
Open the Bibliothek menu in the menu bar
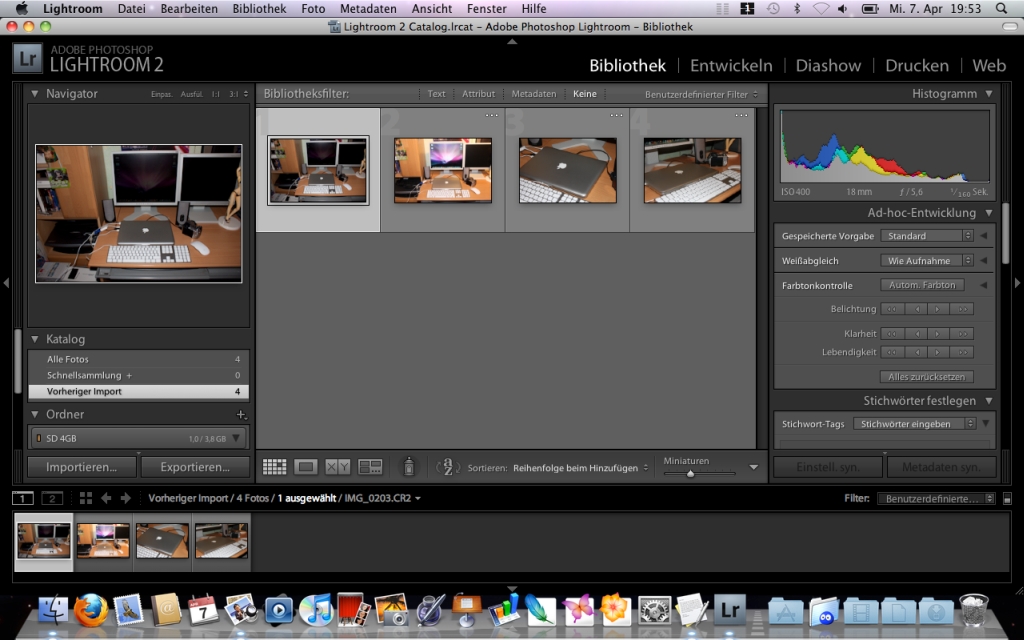(x=259, y=8)
